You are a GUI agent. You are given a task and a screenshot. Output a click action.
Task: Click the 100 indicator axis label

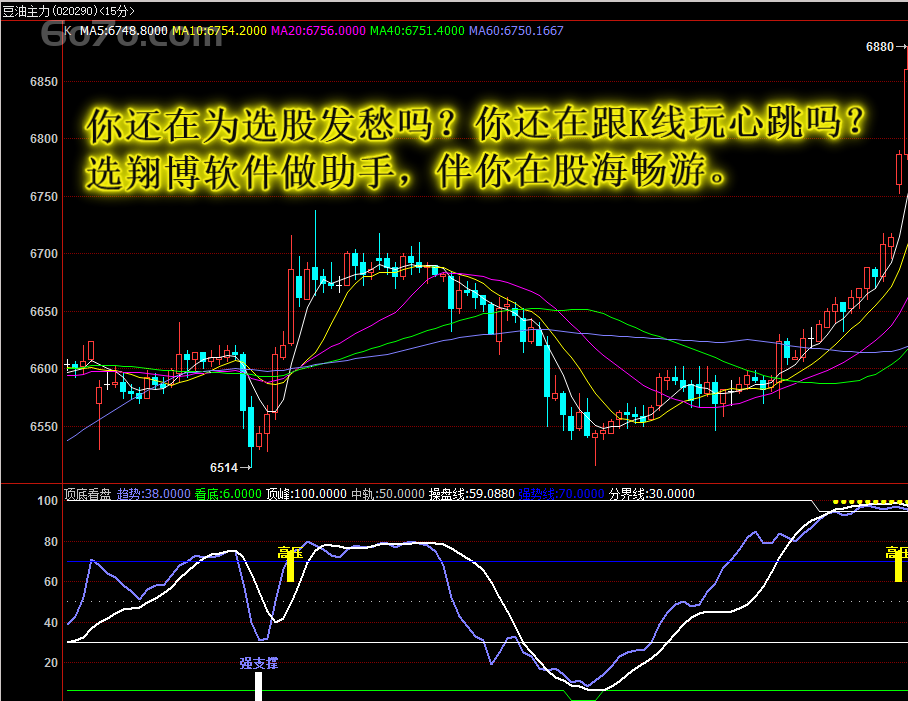point(47,501)
